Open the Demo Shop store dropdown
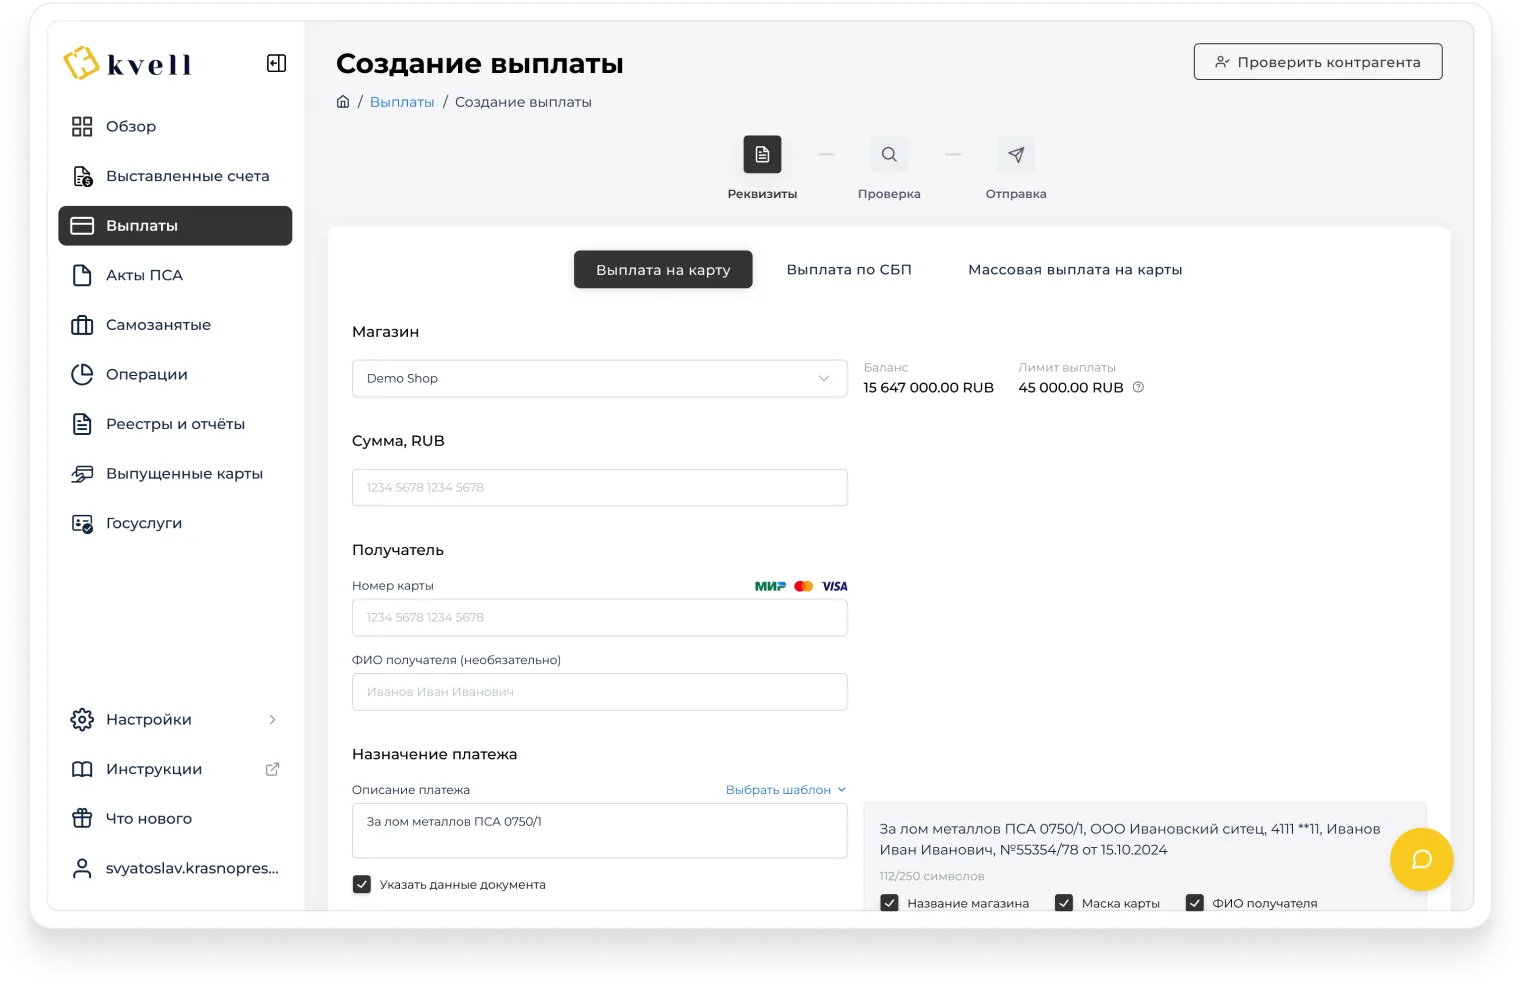 (599, 379)
